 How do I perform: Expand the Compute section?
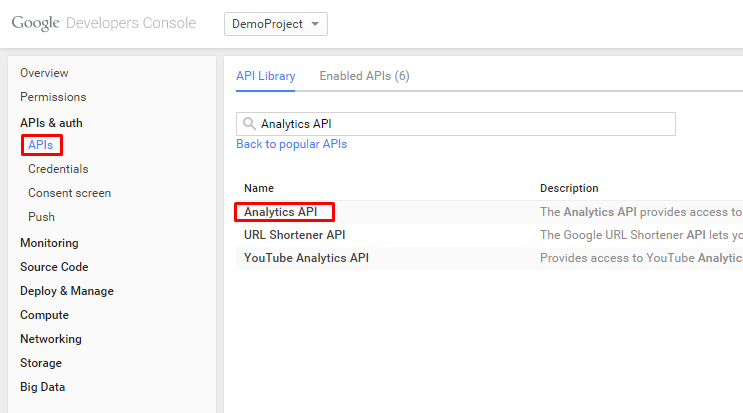(44, 315)
